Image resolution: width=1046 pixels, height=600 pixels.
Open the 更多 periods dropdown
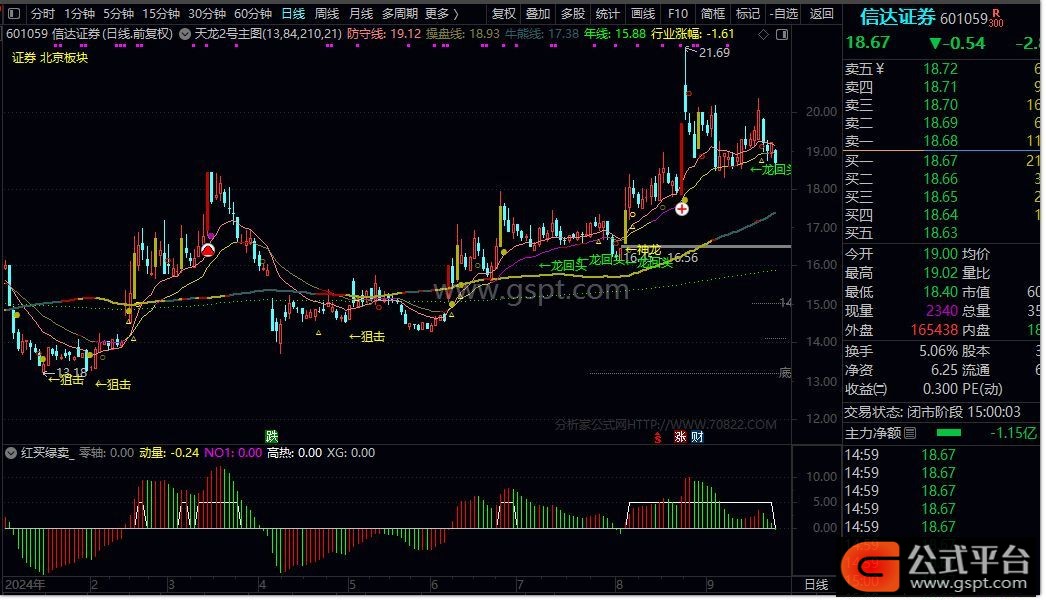pos(441,14)
